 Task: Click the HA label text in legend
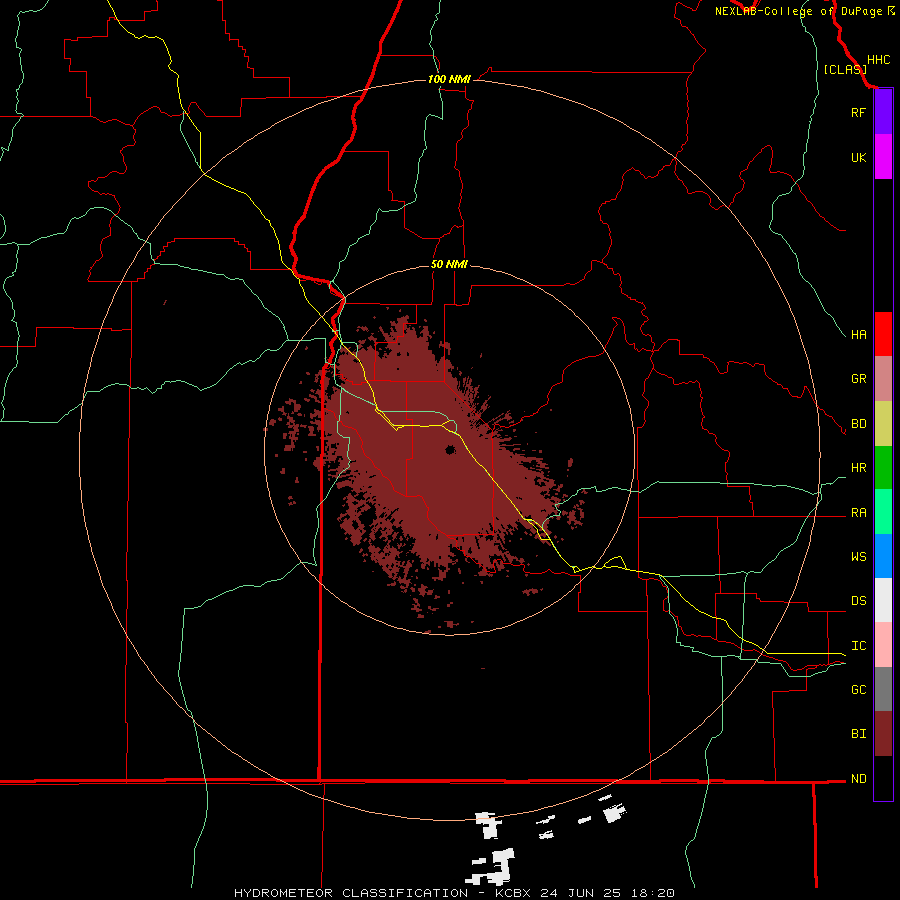click(x=859, y=334)
